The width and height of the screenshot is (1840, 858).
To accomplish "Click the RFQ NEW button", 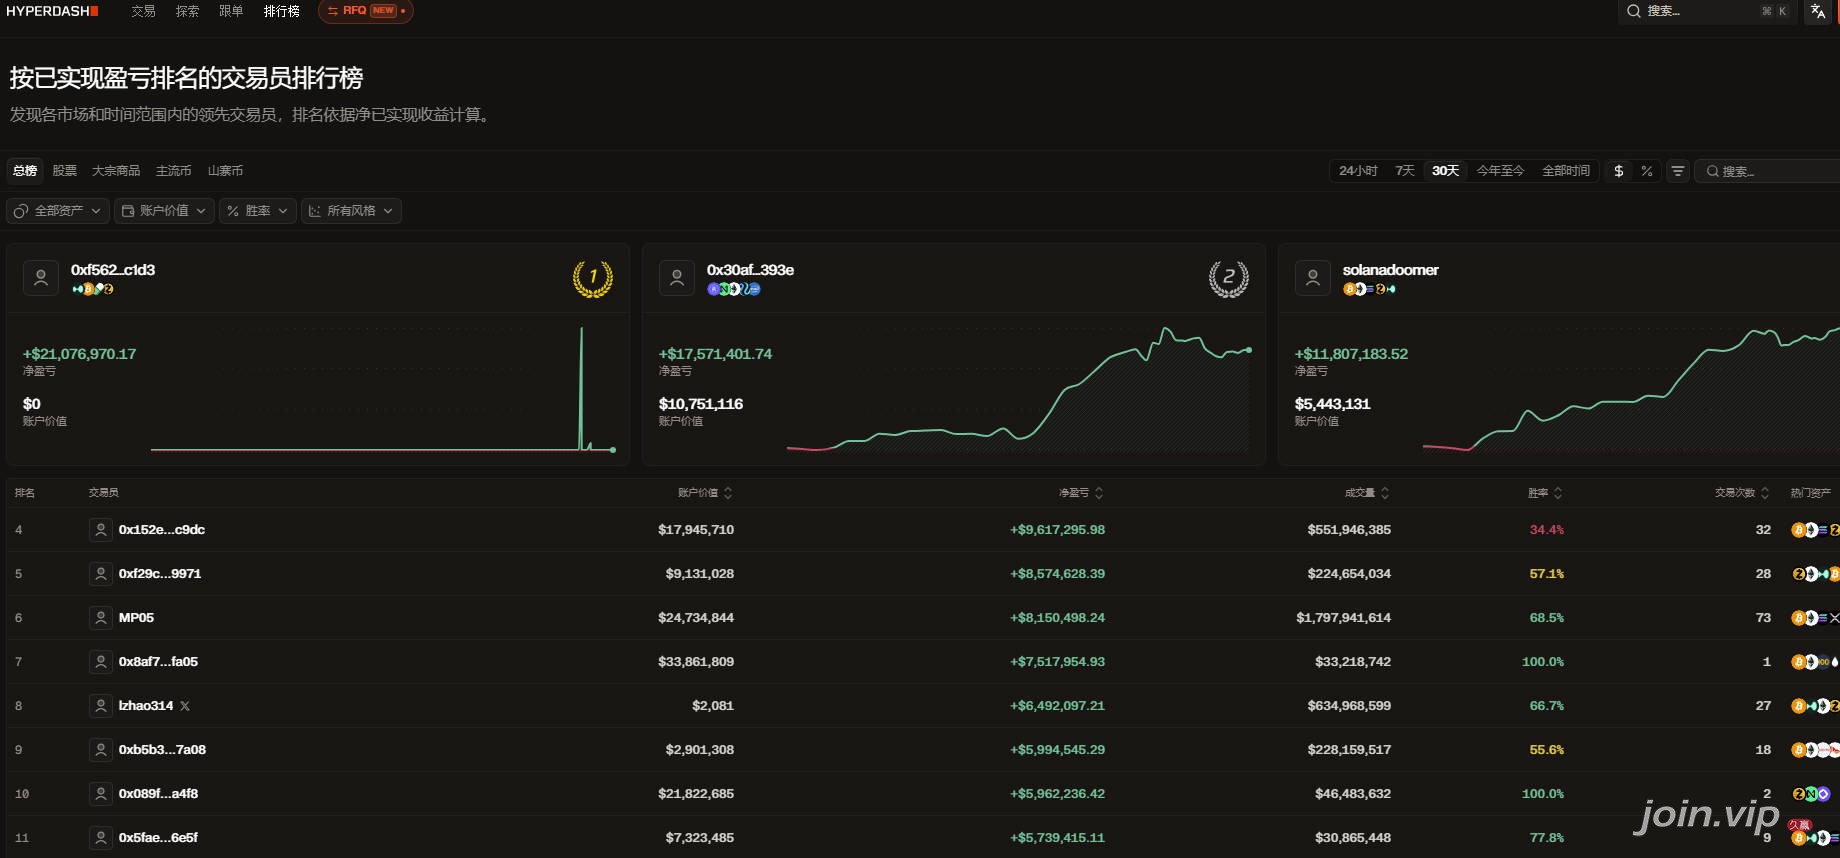I will pos(366,11).
